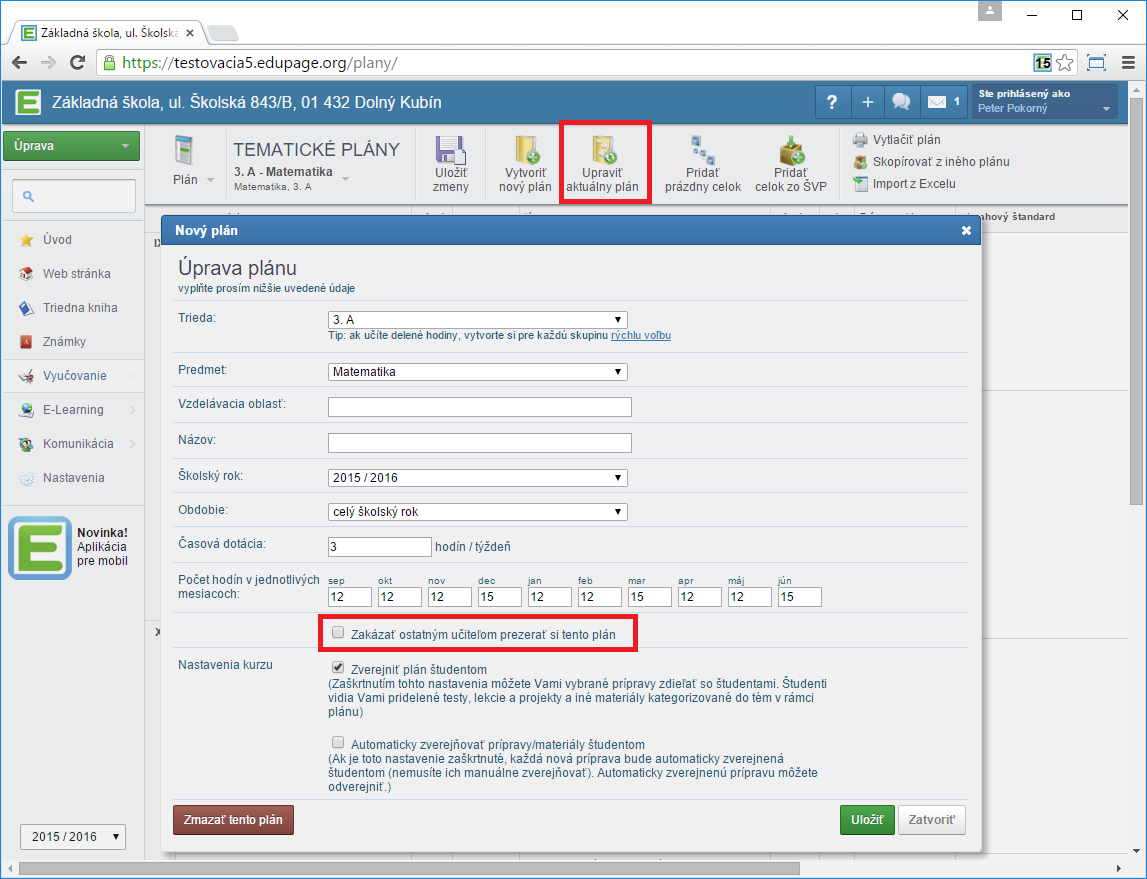
Task: Click the Uložiť zmeny floppy disk icon
Action: pyautogui.click(x=450, y=151)
